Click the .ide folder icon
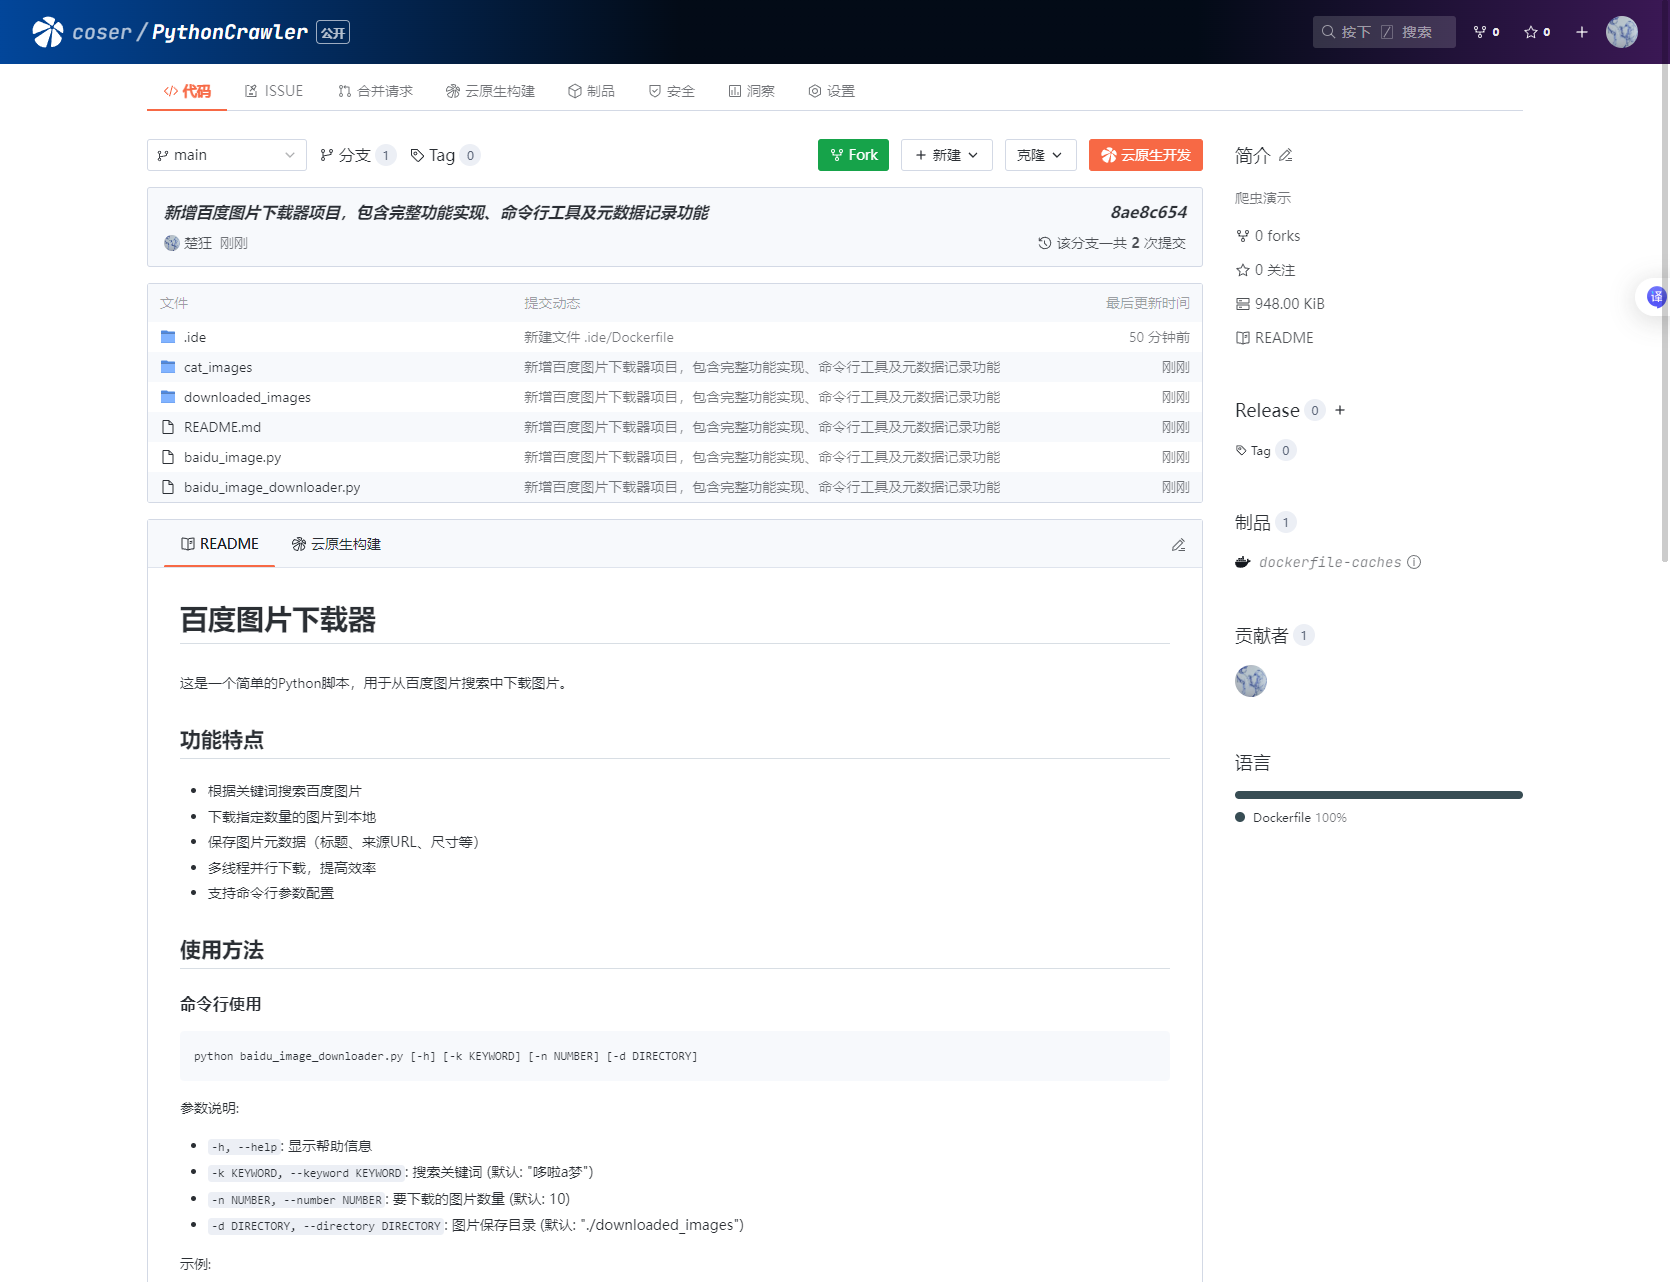The image size is (1670, 1282). tap(168, 337)
